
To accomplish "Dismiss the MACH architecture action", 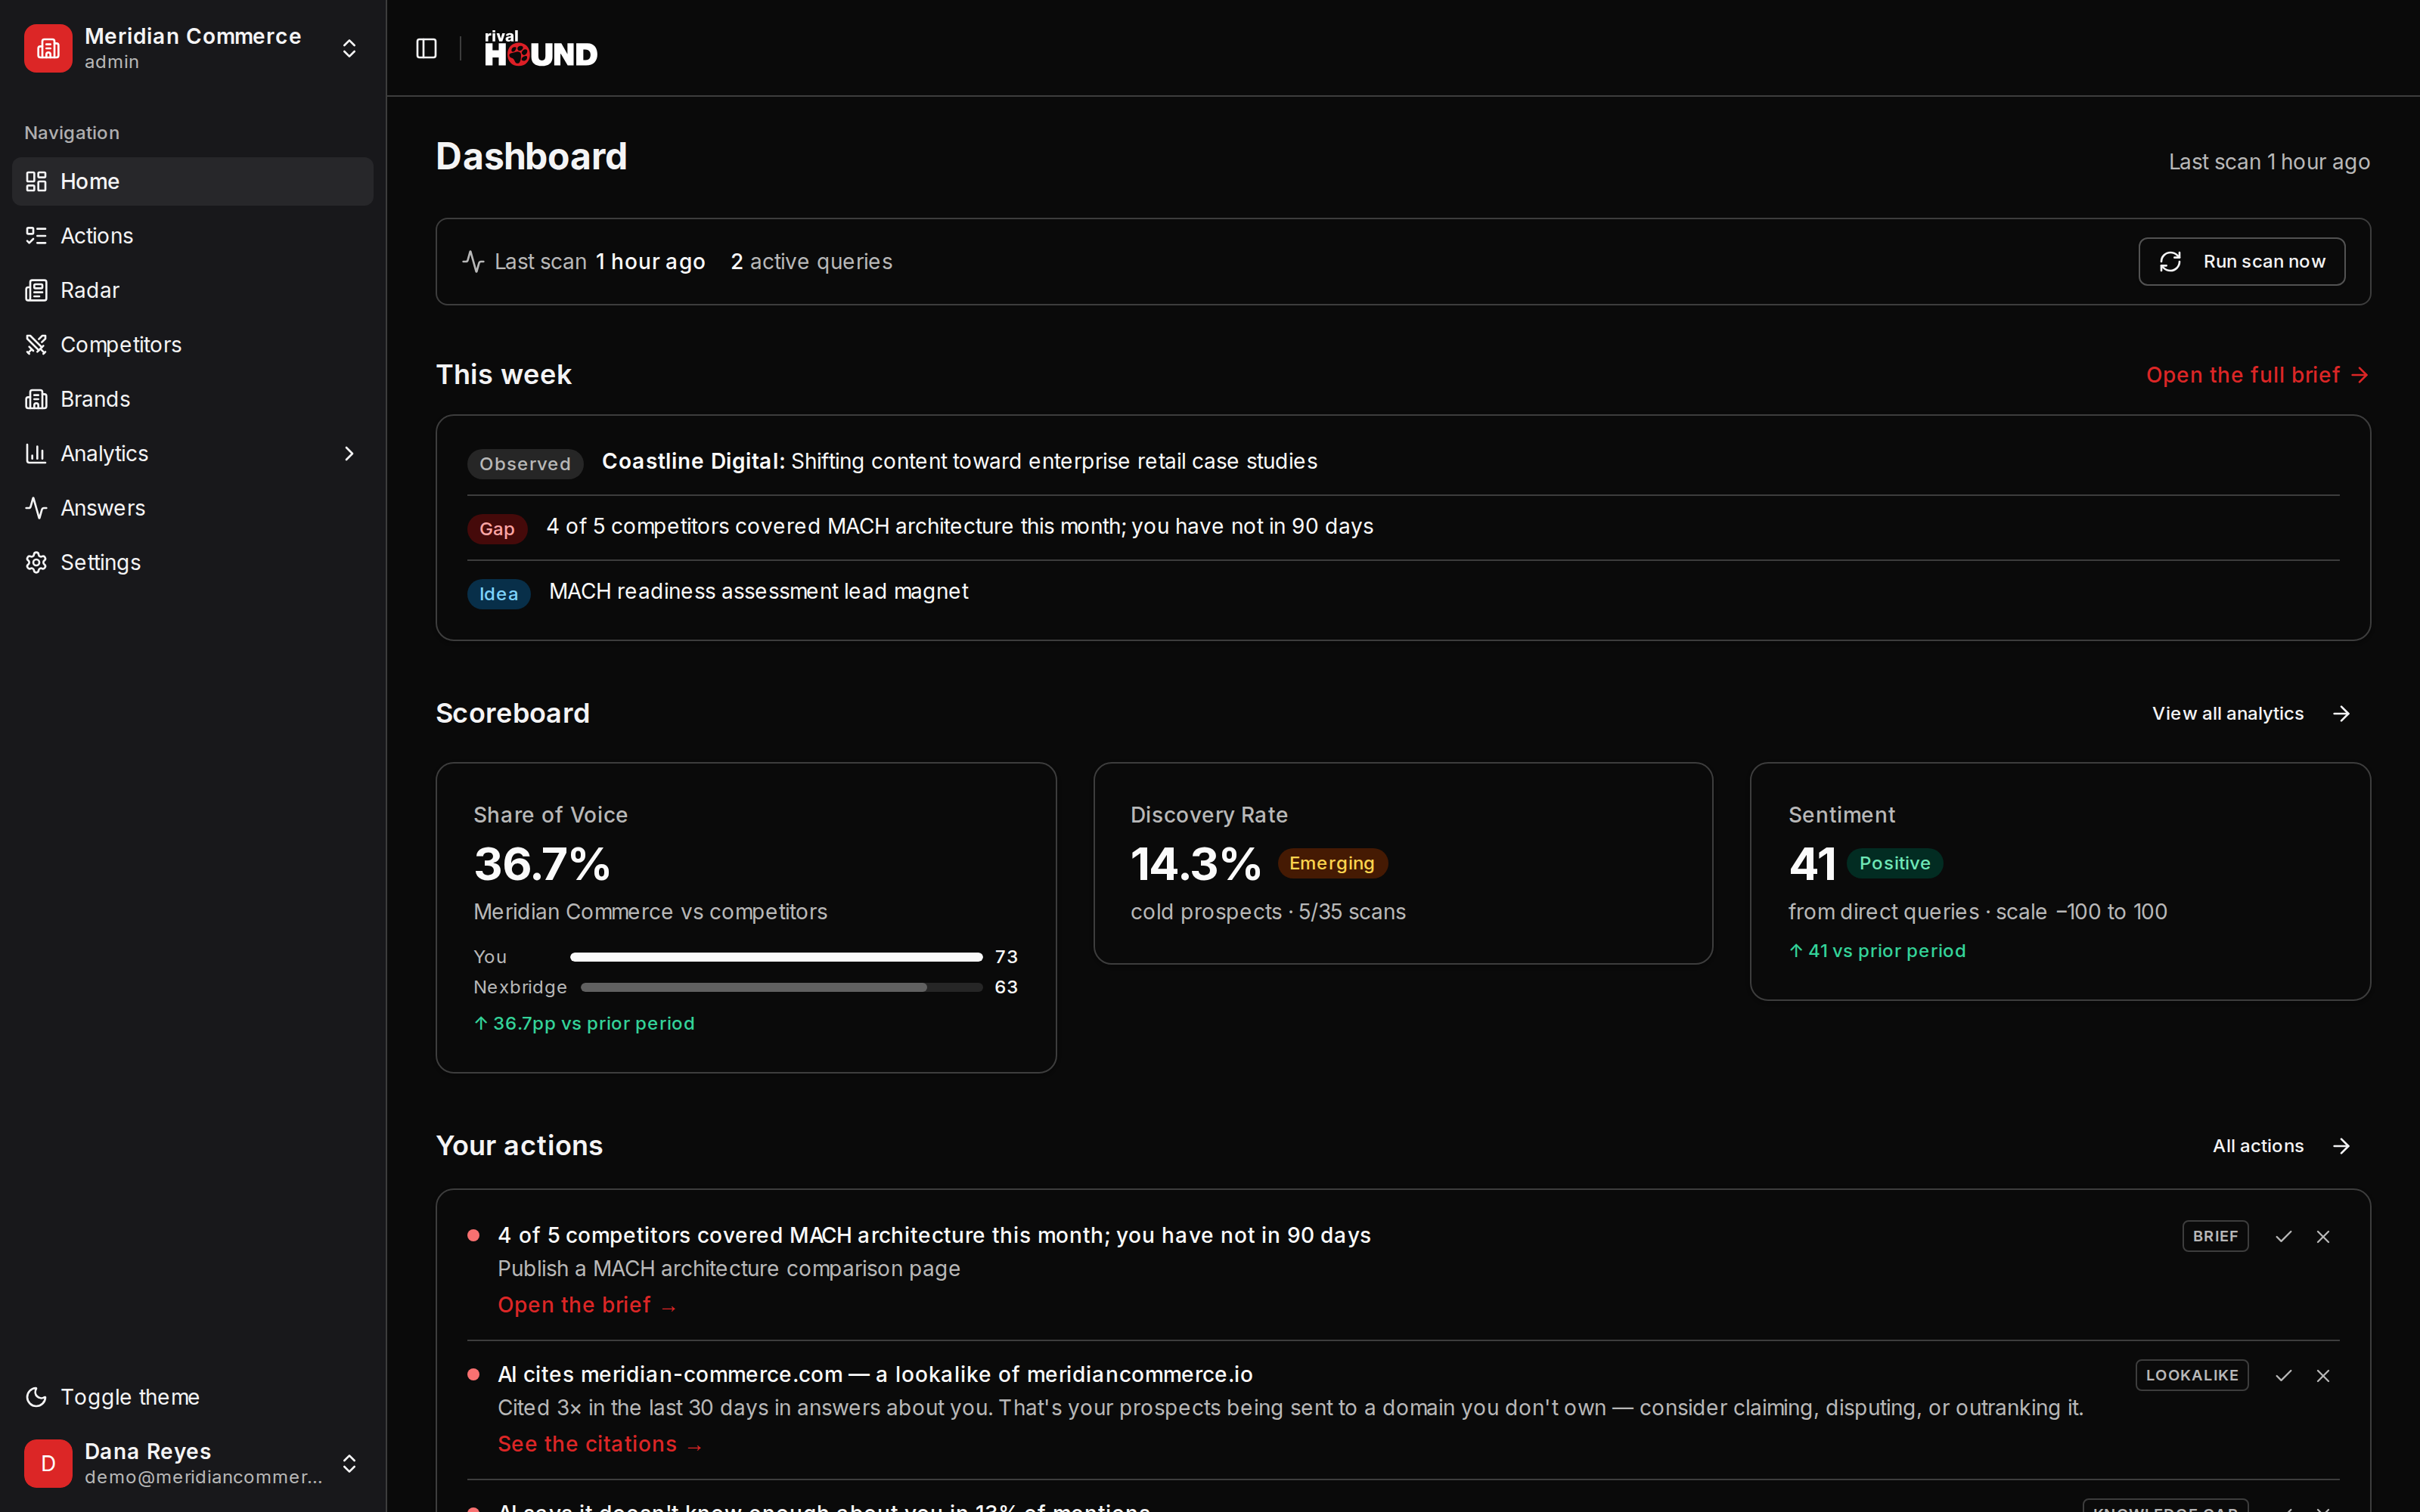I will point(2323,1236).
